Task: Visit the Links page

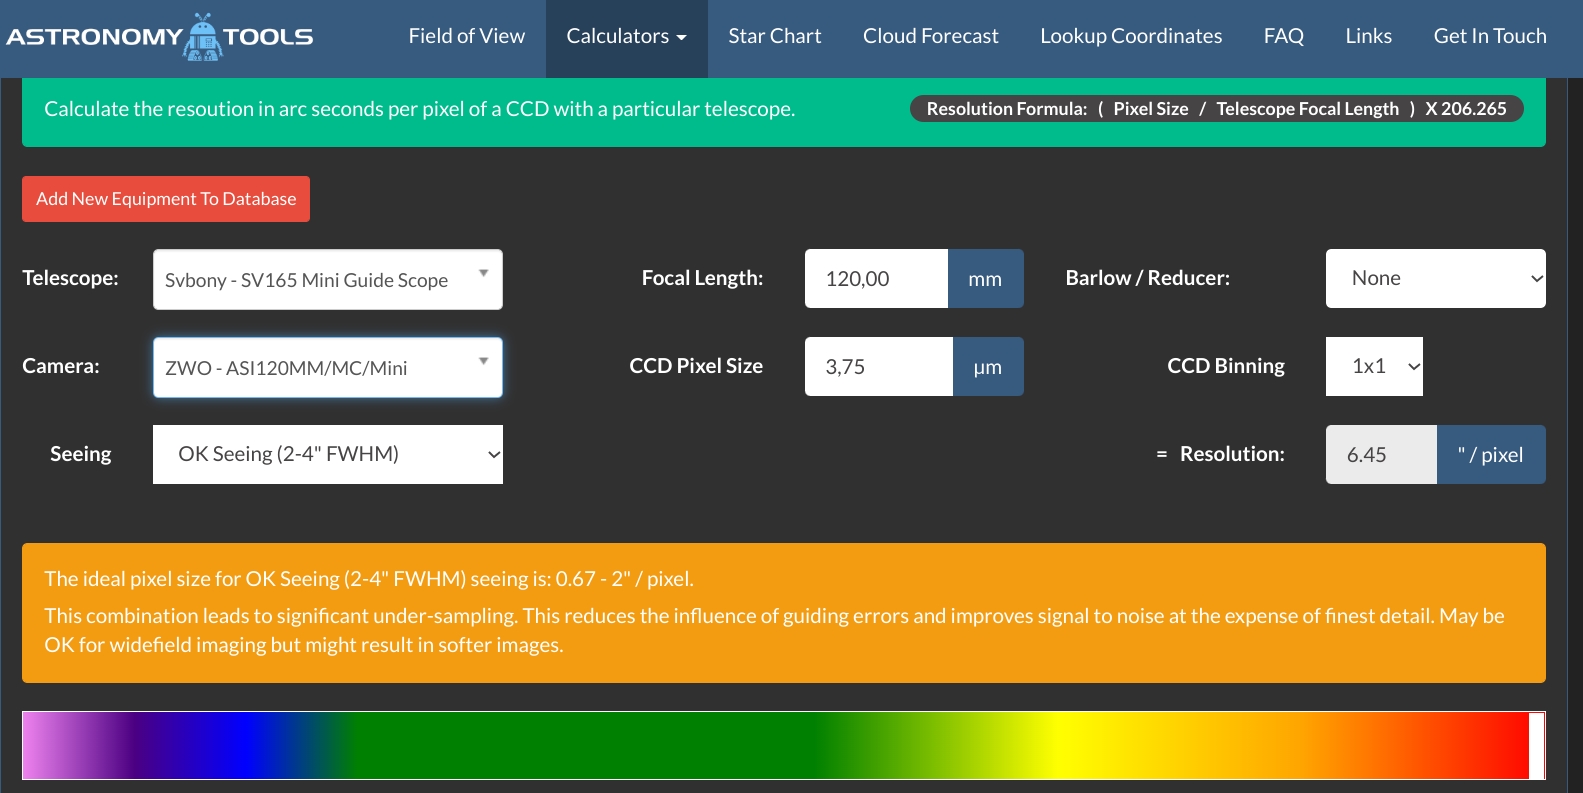Action: 1368,37
